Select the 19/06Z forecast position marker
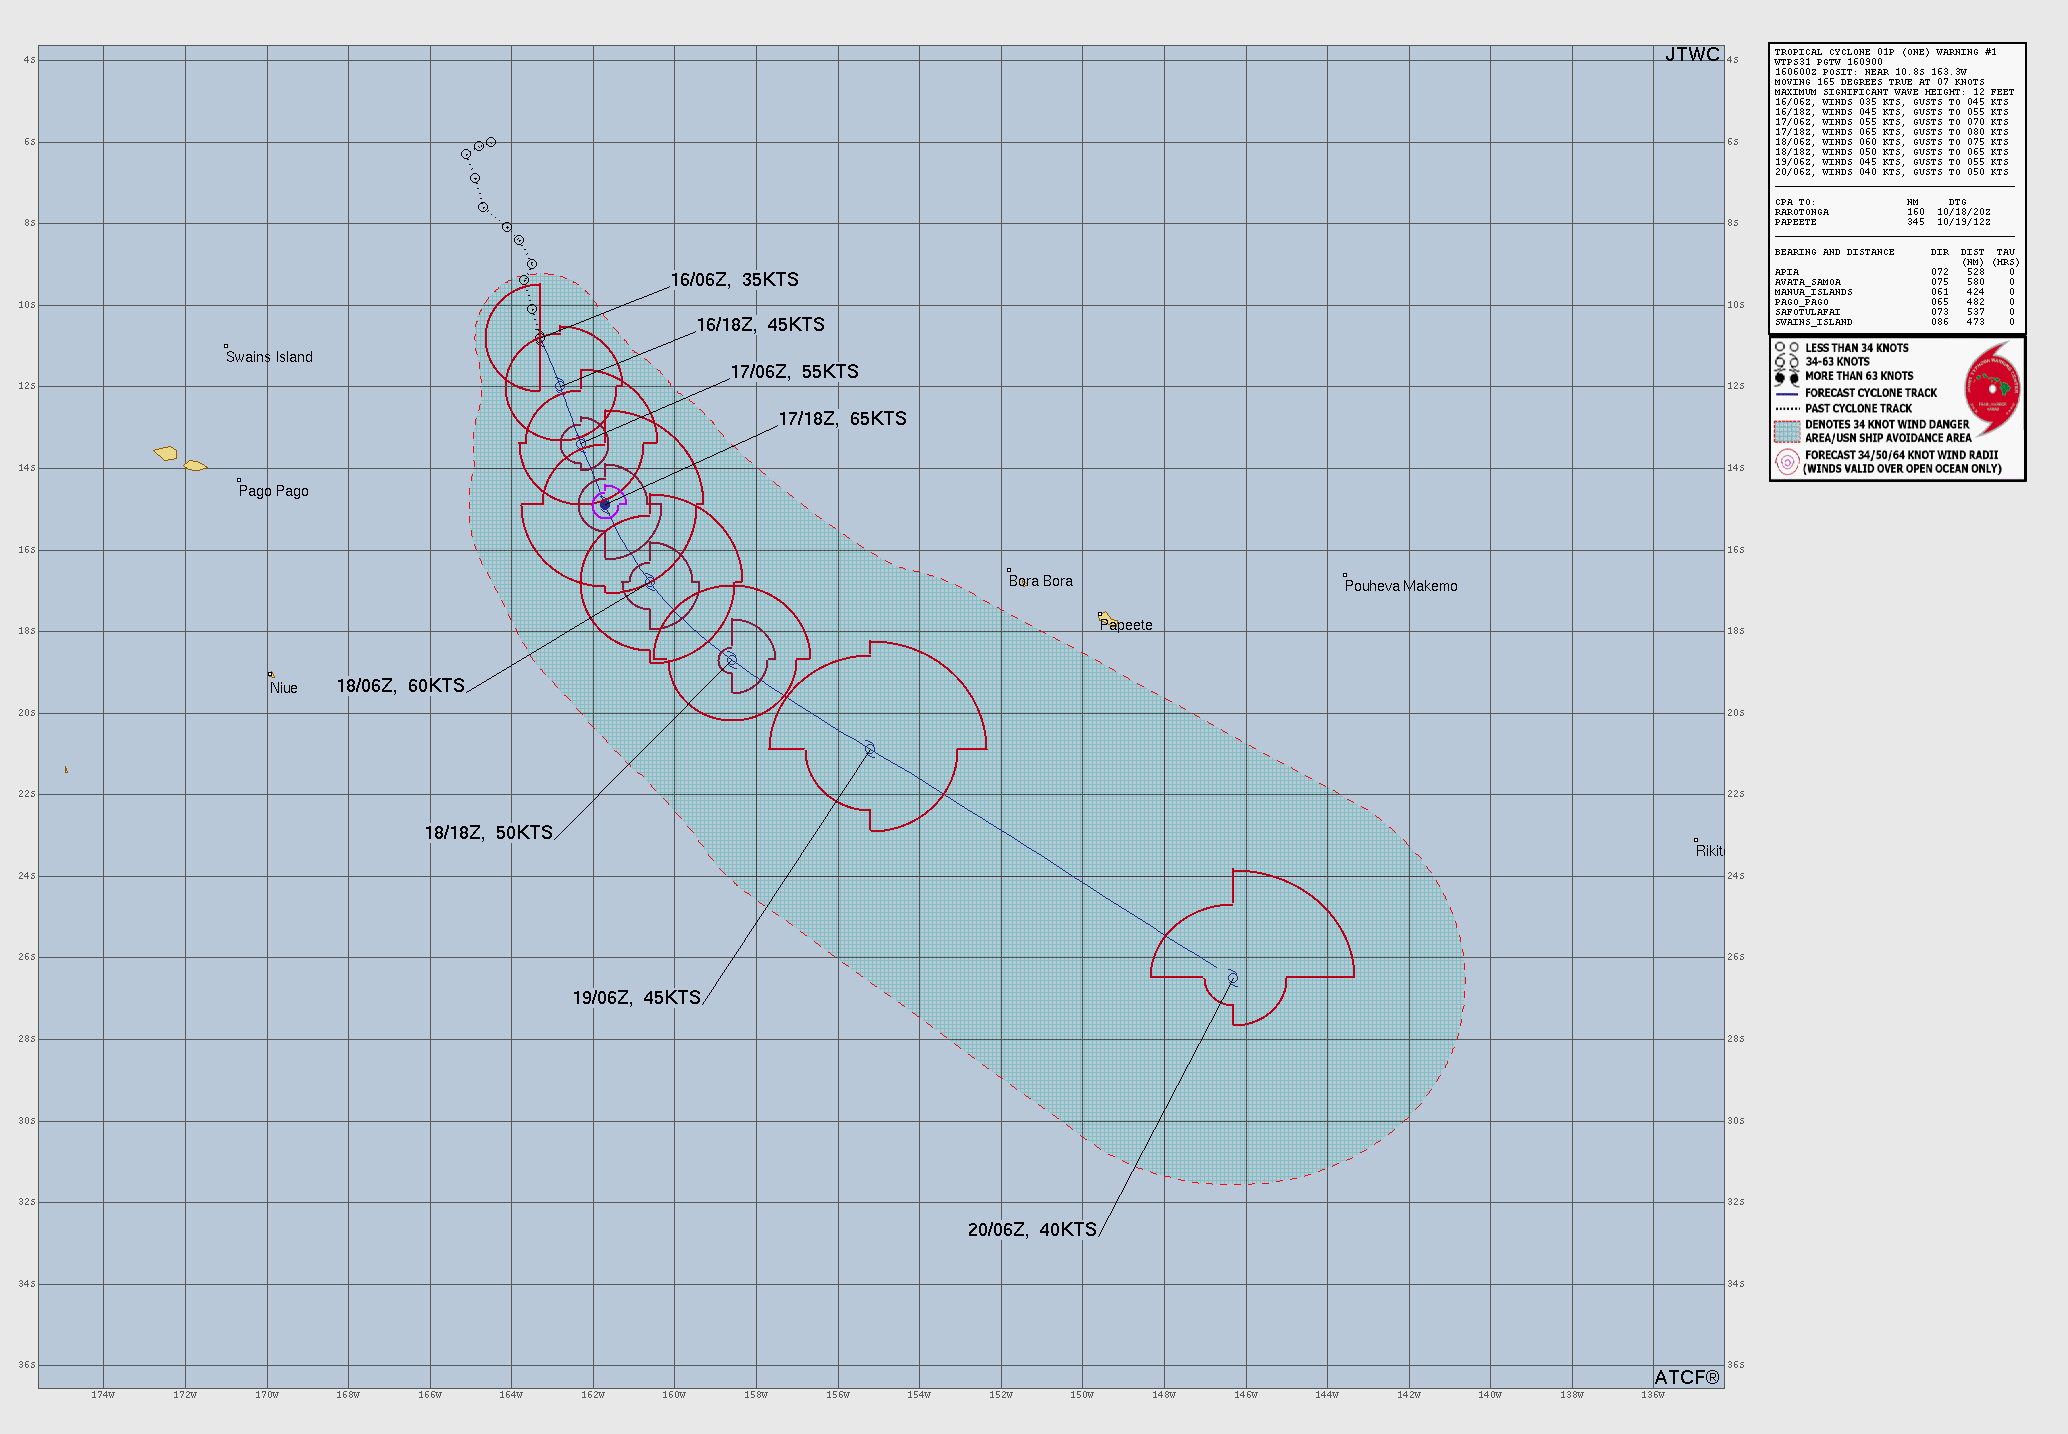The height and width of the screenshot is (1434, 2068). coord(869,748)
